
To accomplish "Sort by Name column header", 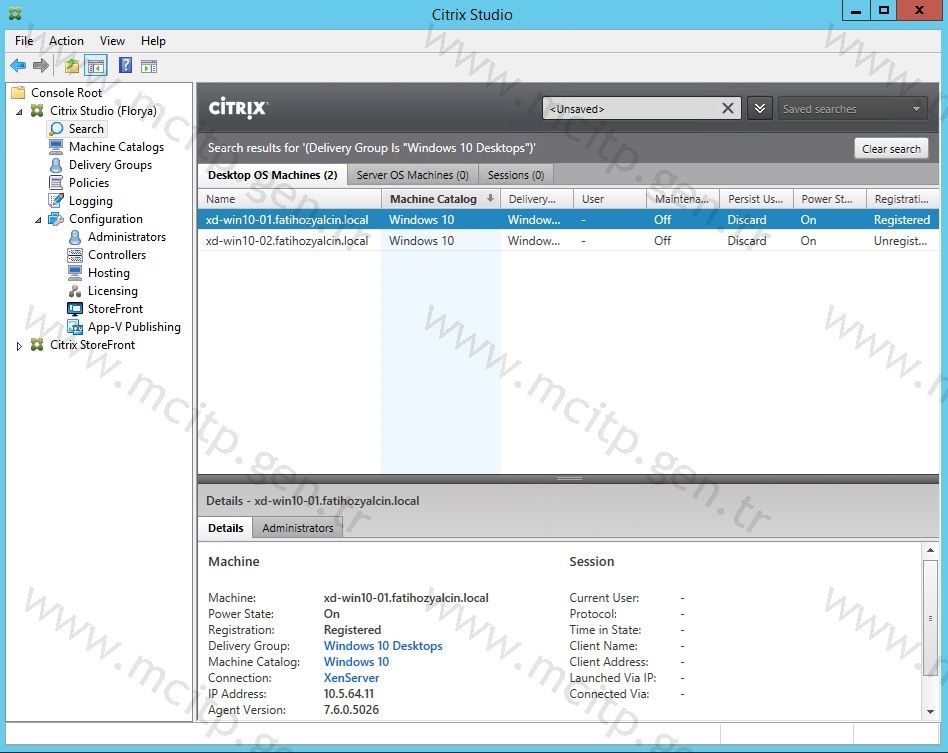I will coord(290,199).
